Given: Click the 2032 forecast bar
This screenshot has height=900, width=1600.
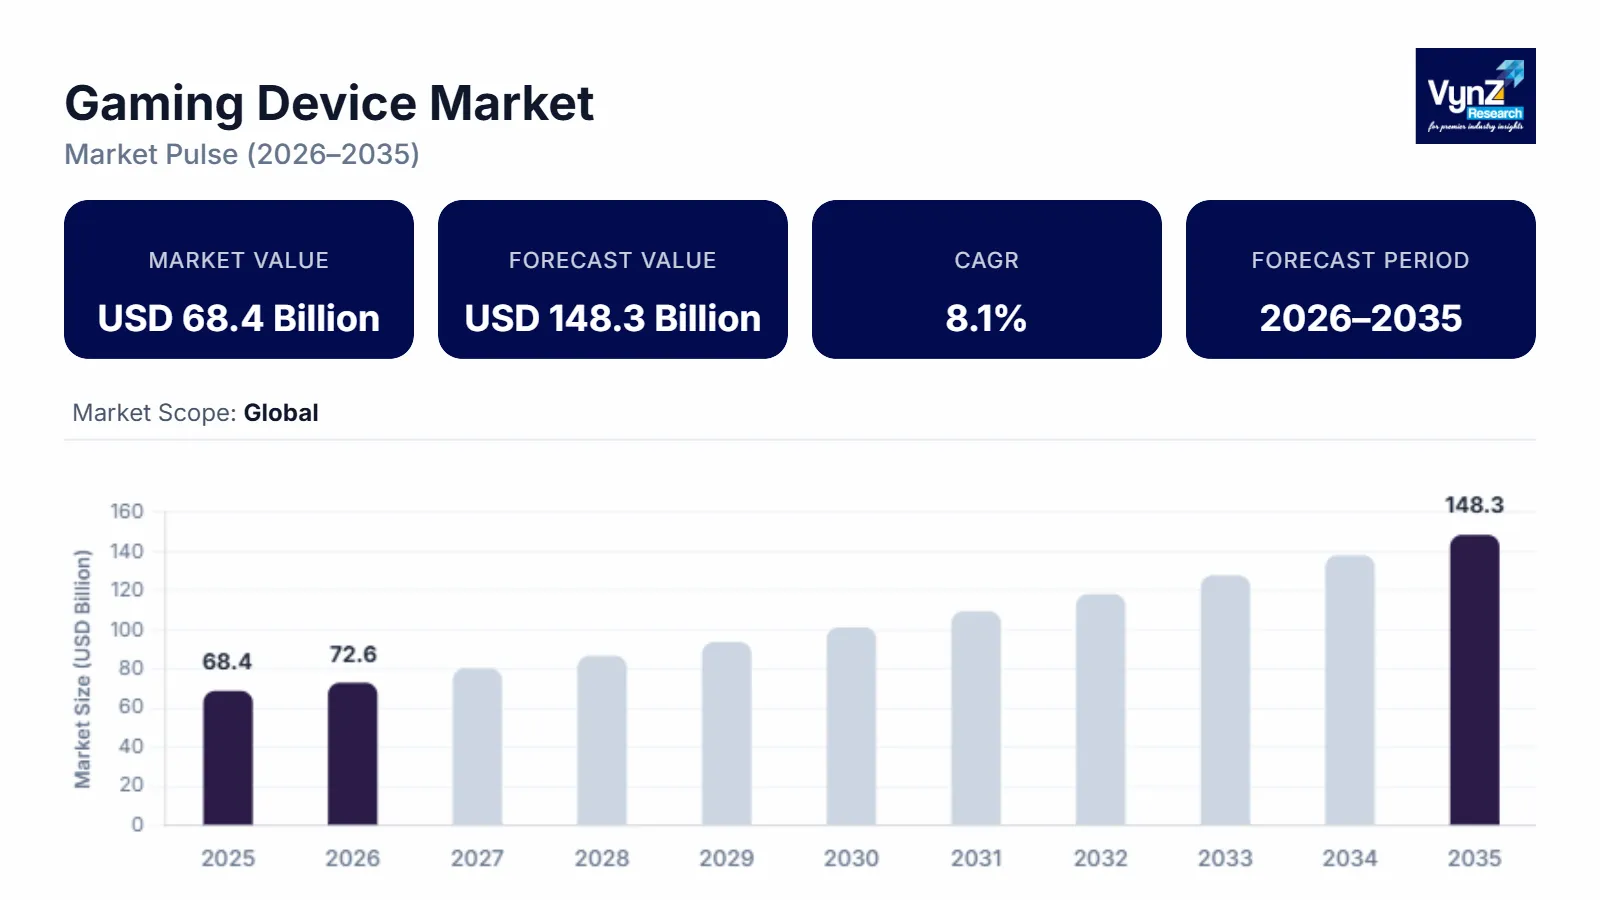Looking at the screenshot, I should point(1100,710).
